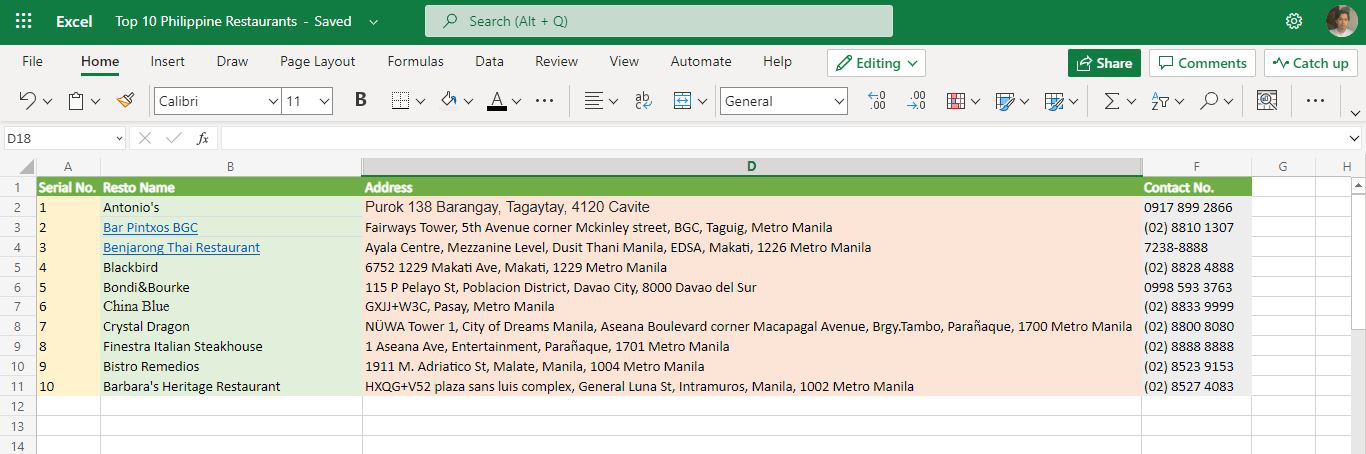Click the Sort & Filter icon

tap(1160, 101)
